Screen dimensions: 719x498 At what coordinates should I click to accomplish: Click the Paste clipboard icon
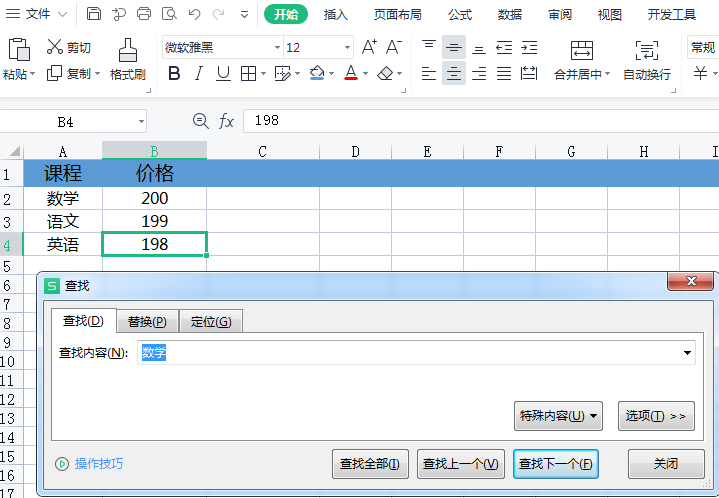19,50
